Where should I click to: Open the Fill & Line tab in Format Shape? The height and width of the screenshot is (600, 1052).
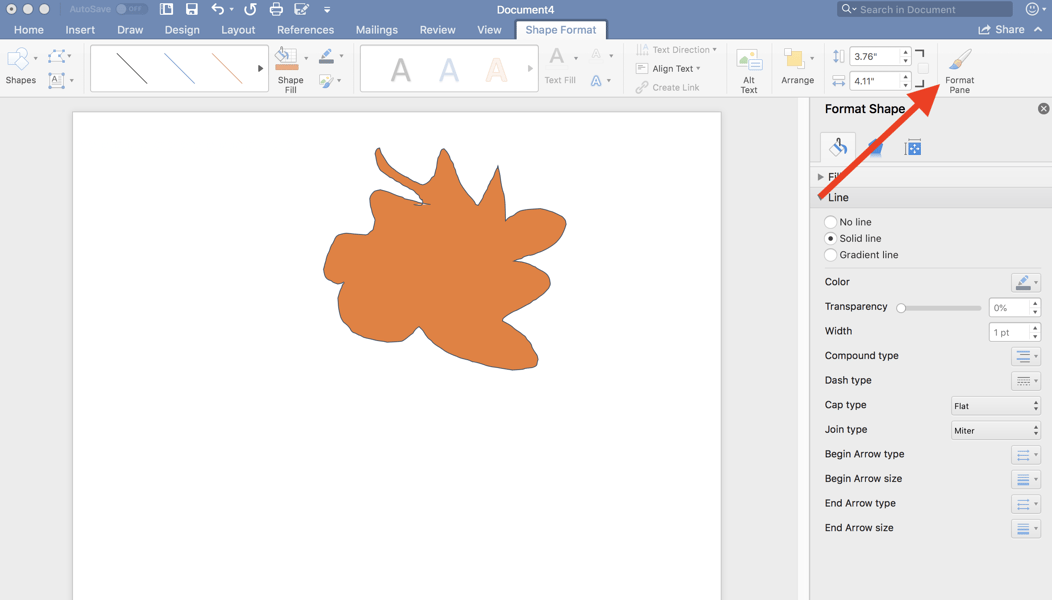click(837, 147)
